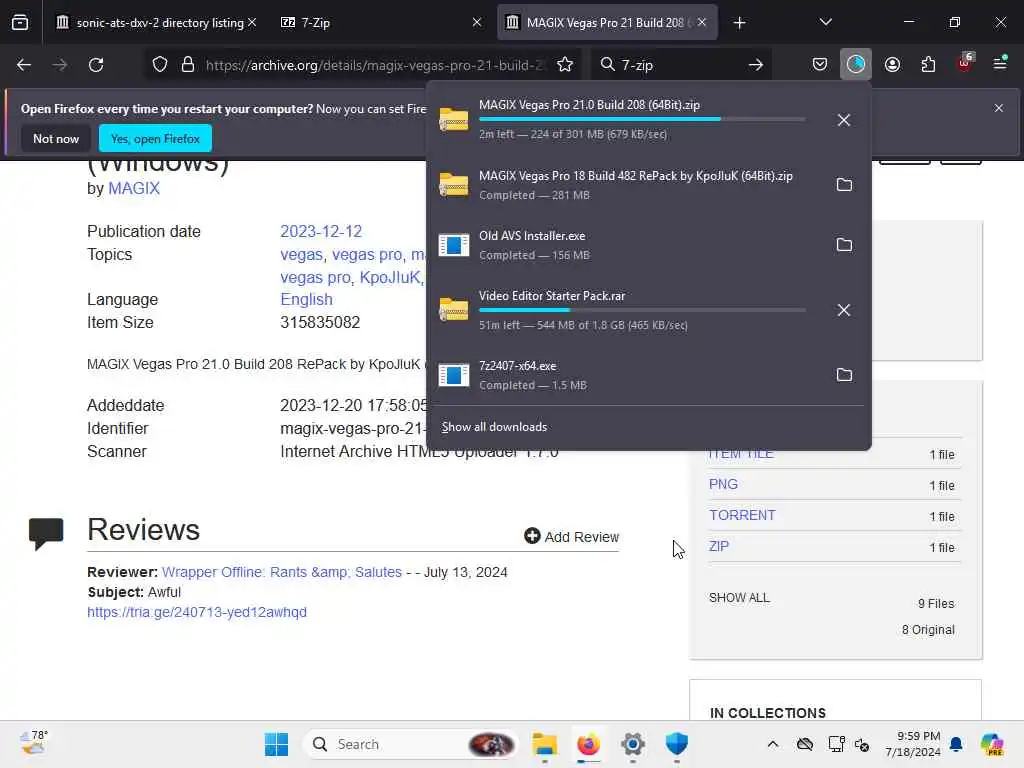Cancel the Video Editor Starter Pack download
Screen dimensions: 1024x768
click(x=844, y=310)
